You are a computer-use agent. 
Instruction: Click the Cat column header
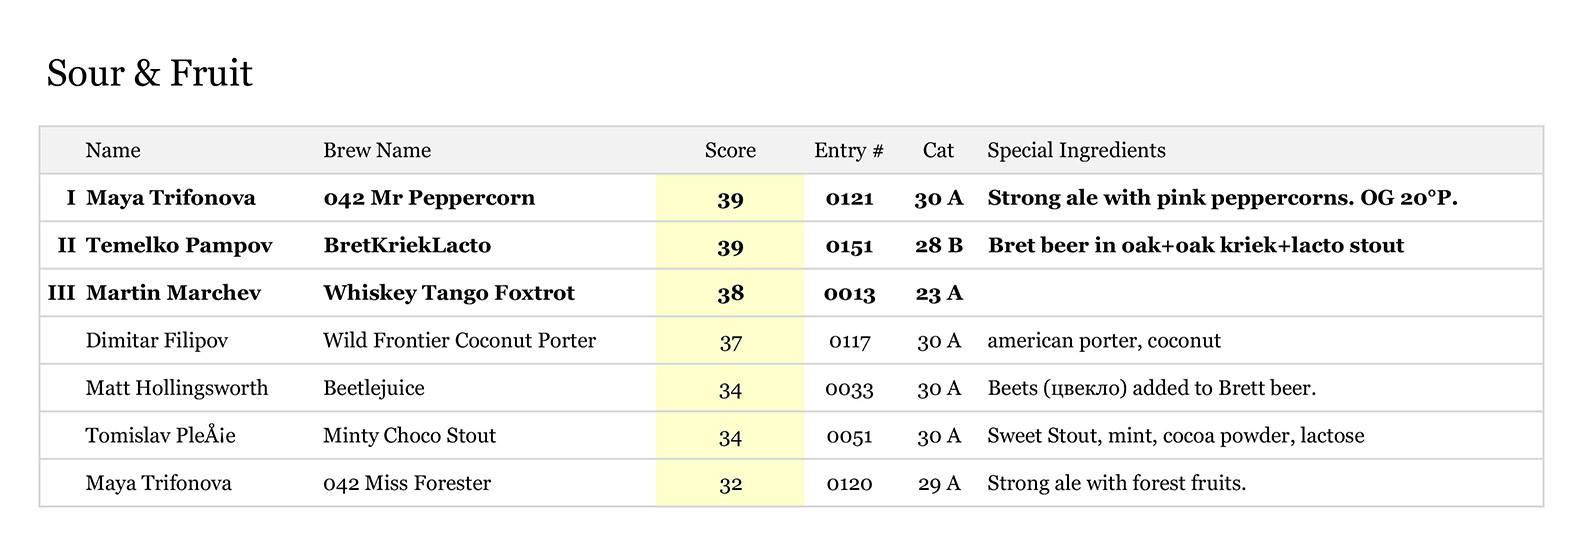(938, 151)
